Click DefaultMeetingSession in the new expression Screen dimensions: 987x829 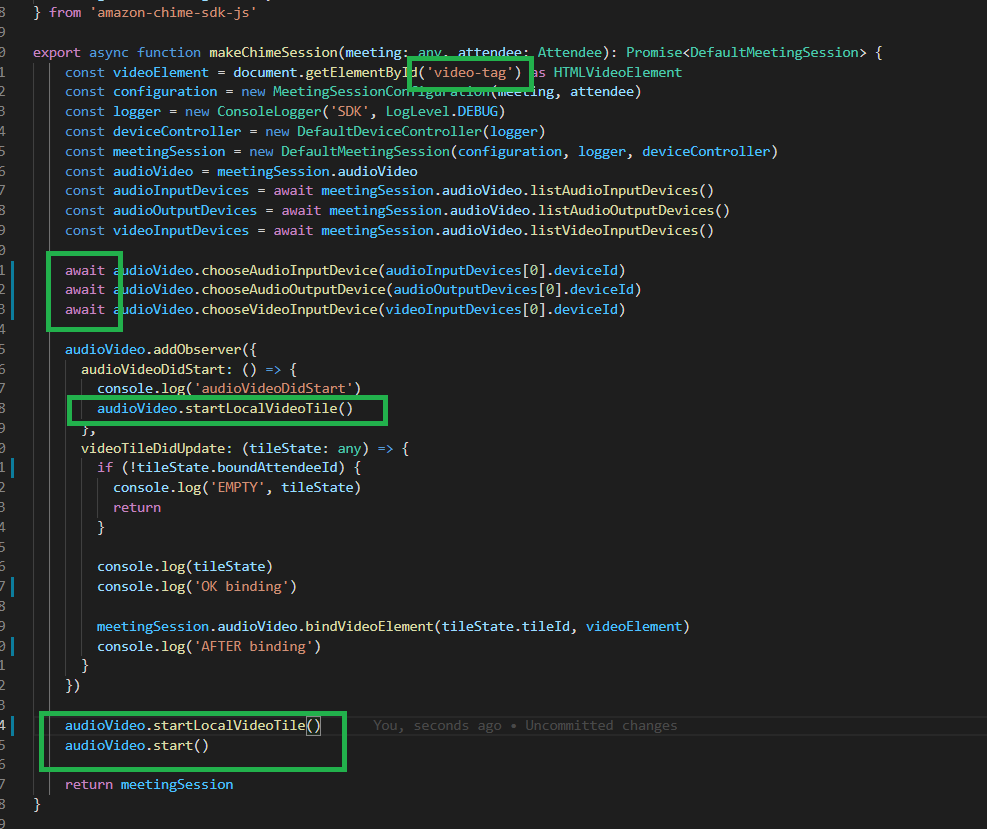coord(365,152)
